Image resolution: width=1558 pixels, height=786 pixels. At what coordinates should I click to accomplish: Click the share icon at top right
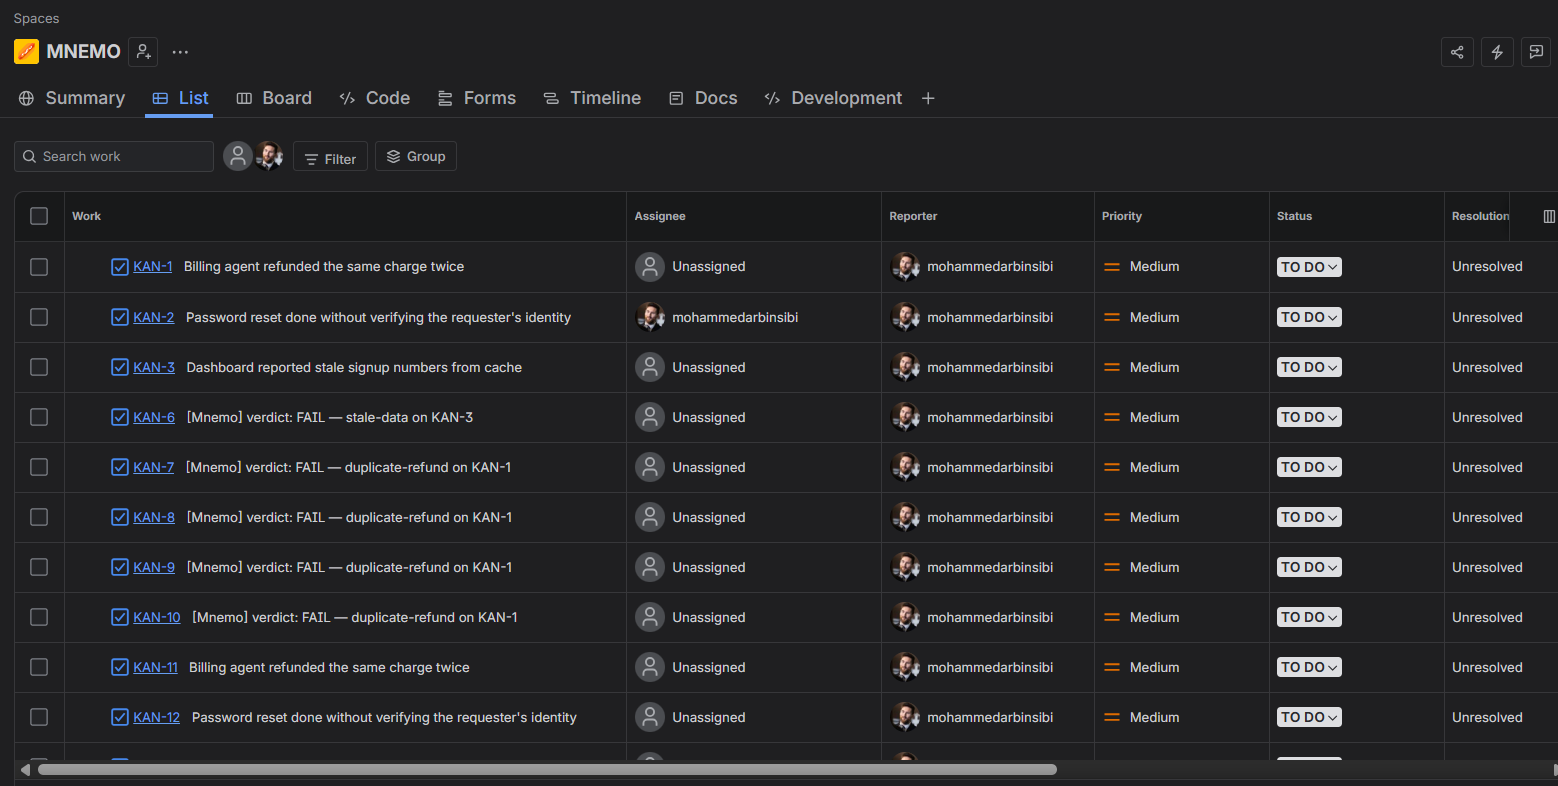point(1457,52)
